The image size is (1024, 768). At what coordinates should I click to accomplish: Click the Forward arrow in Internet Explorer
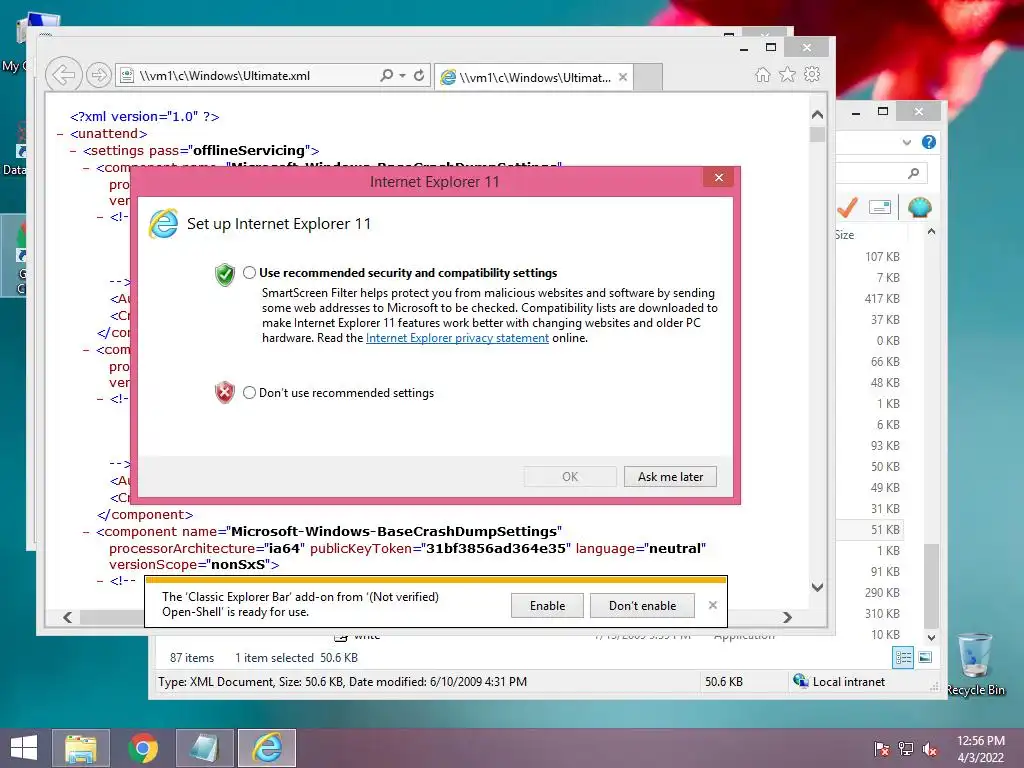point(99,75)
